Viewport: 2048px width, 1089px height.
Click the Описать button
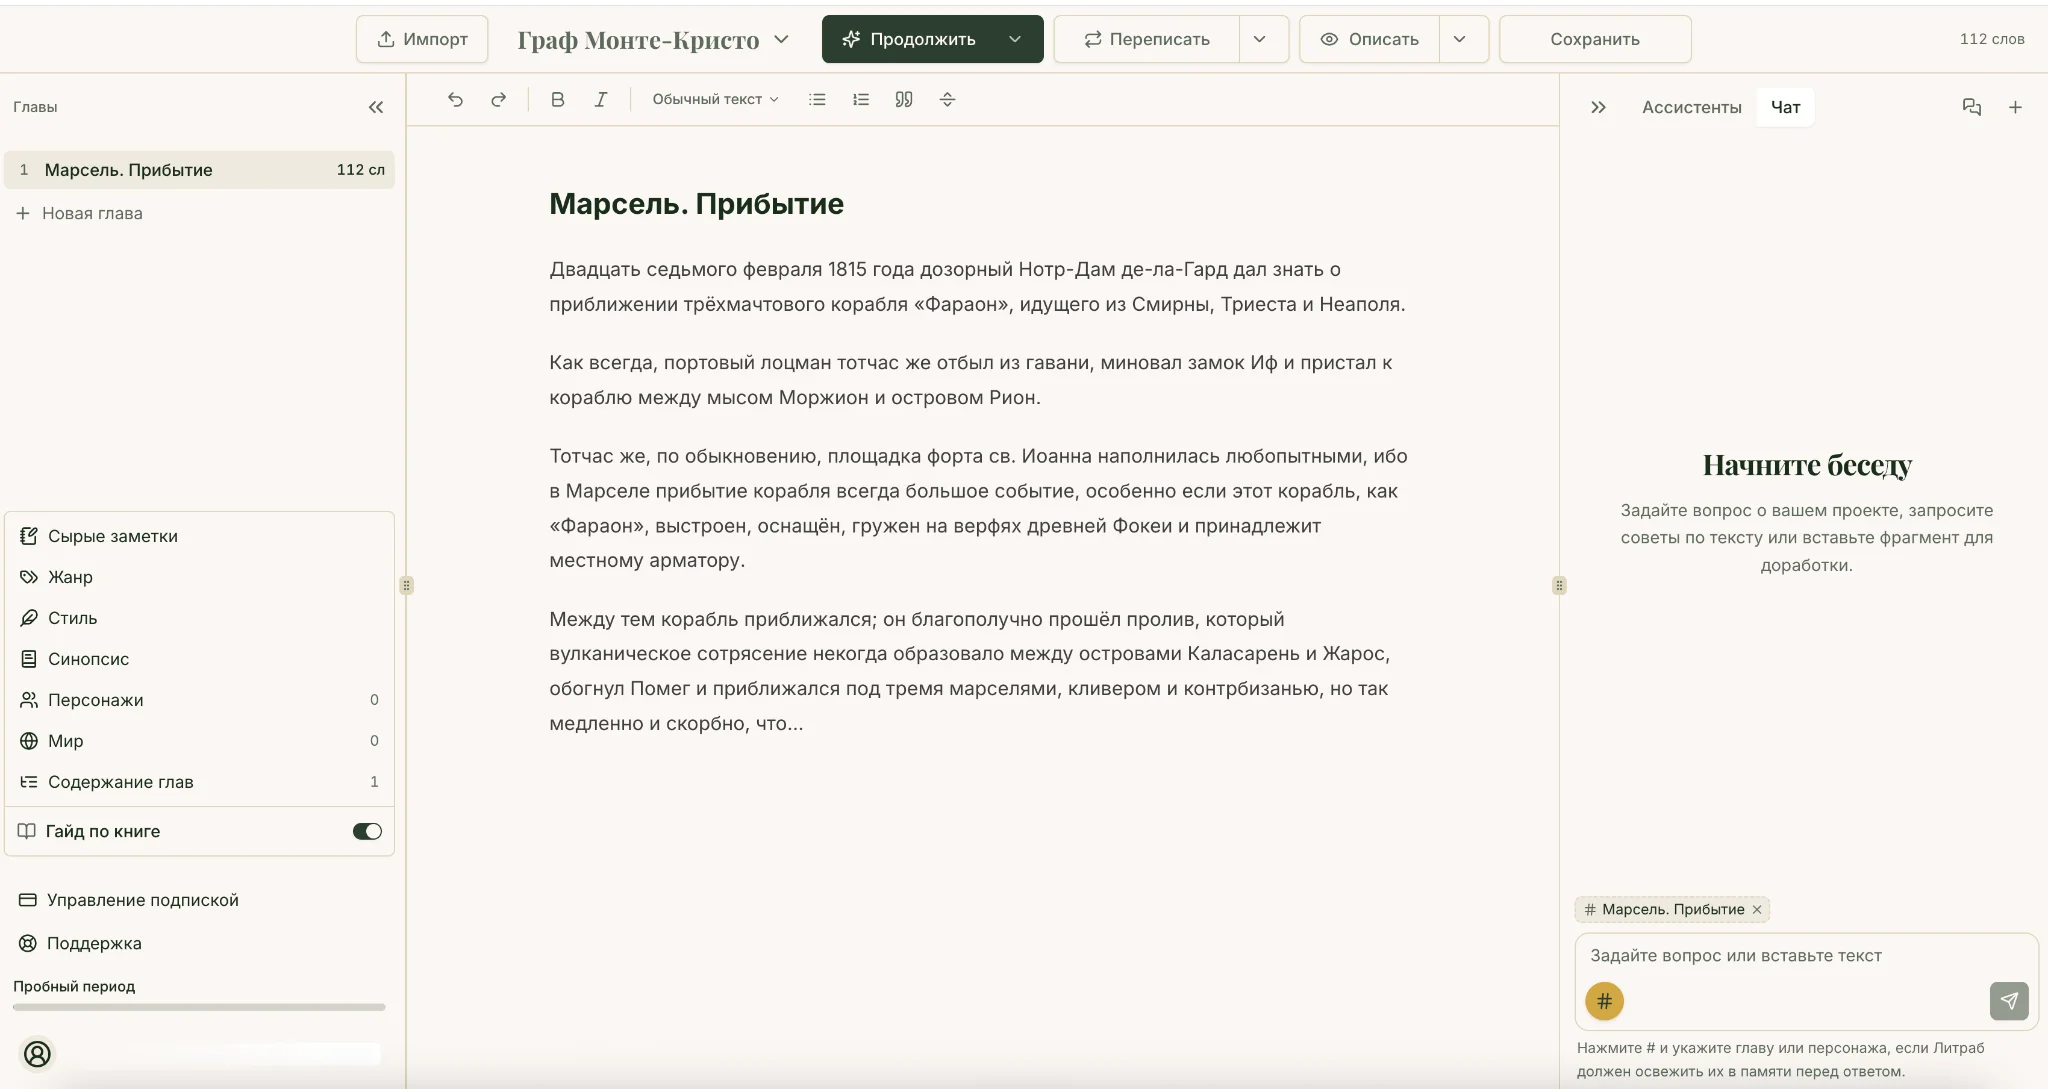pyautogui.click(x=1370, y=39)
